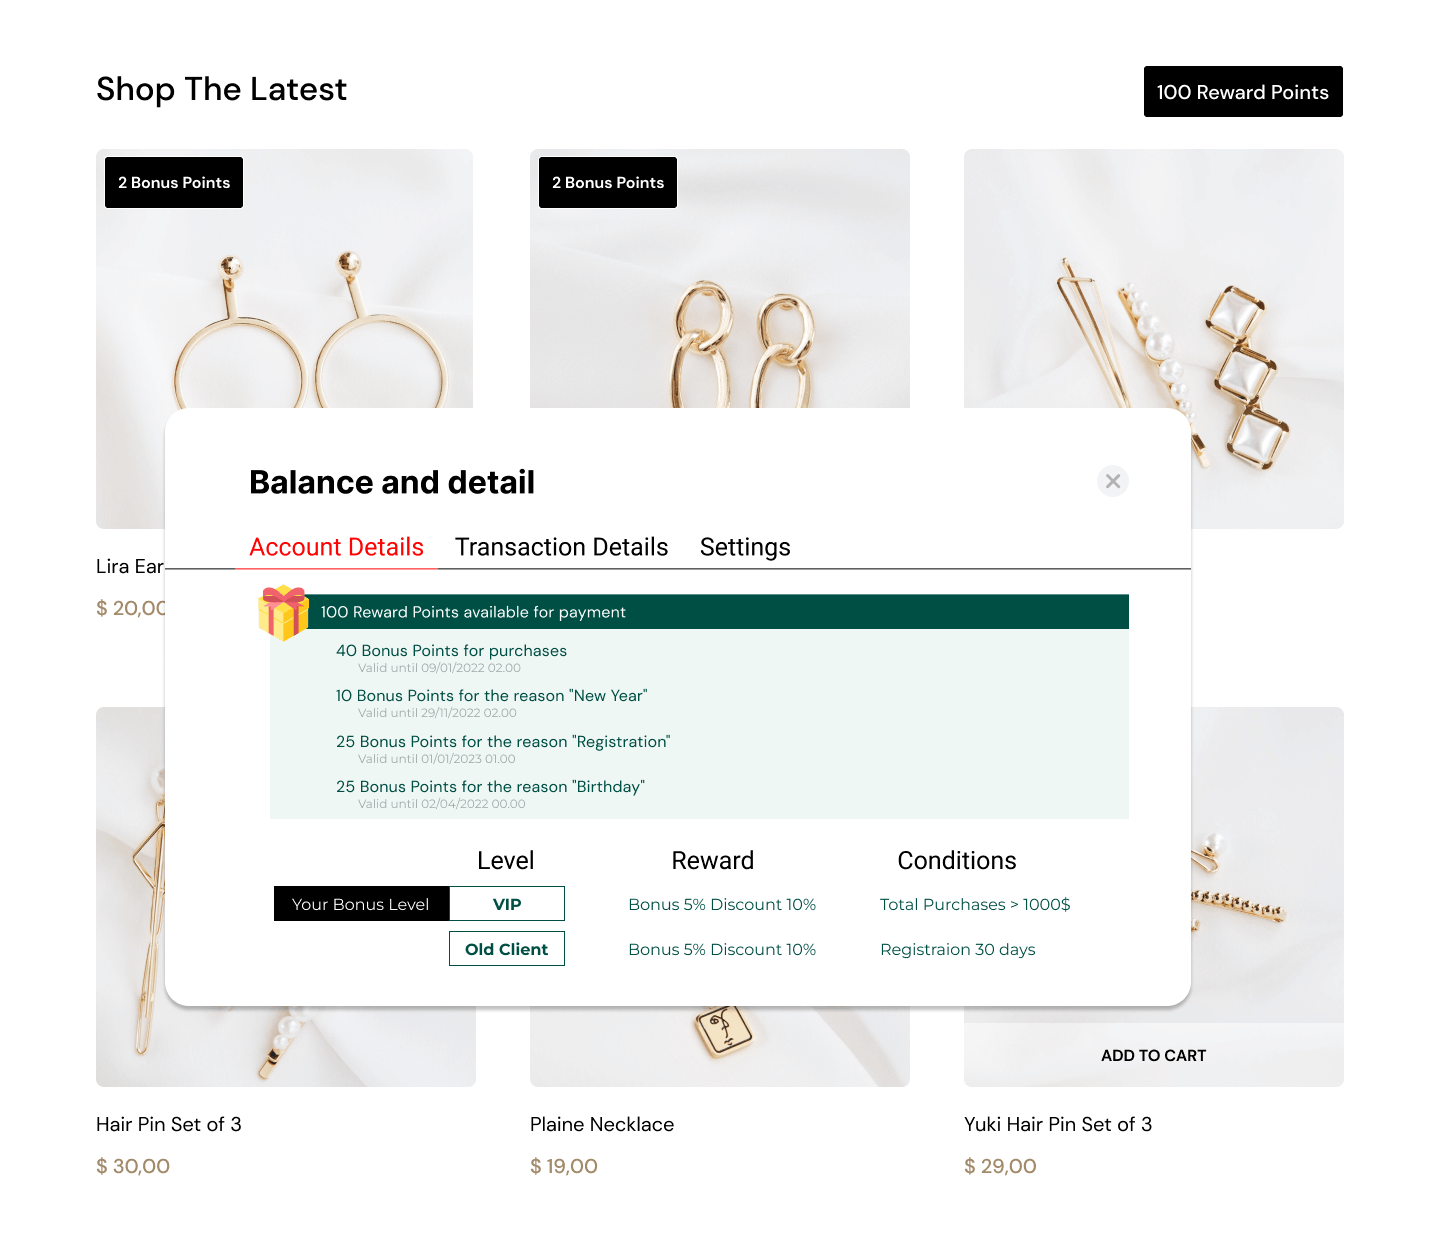The width and height of the screenshot is (1440, 1246).
Task: Click the $ 29,00 price
Action: 1000,1166
